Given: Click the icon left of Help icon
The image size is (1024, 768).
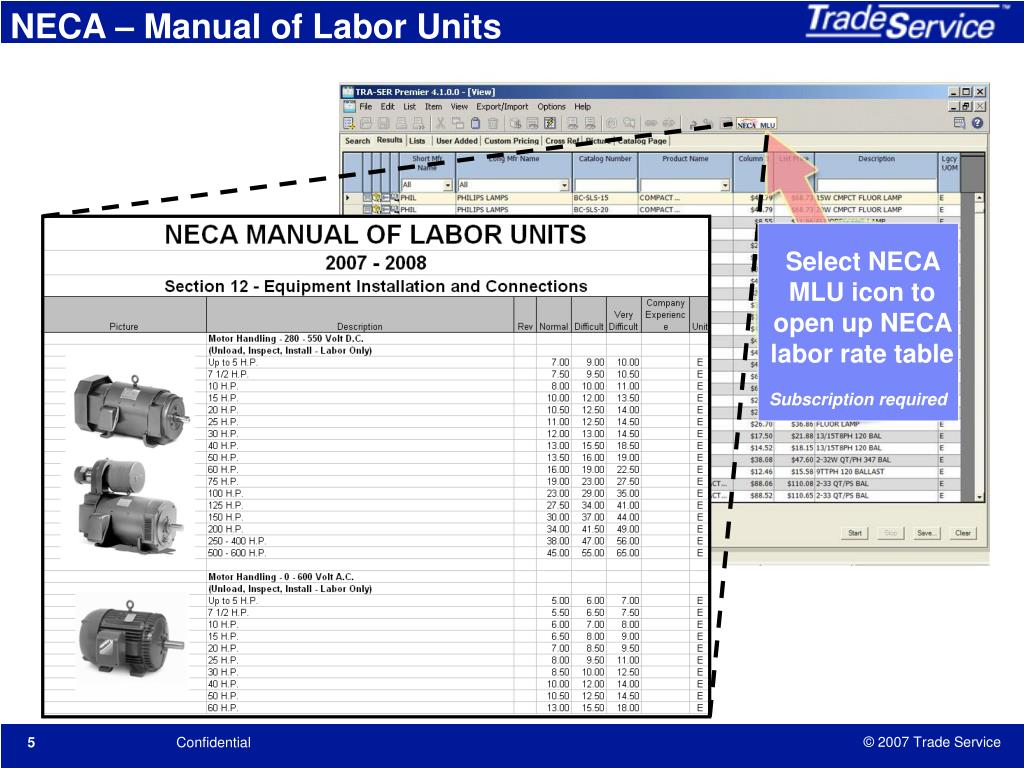Looking at the screenshot, I should pyautogui.click(x=959, y=123).
